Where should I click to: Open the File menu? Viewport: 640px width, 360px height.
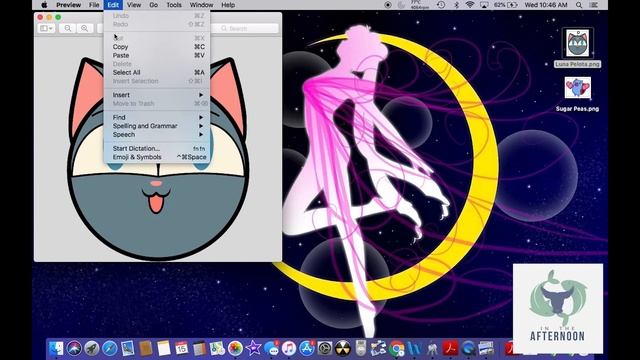click(94, 5)
